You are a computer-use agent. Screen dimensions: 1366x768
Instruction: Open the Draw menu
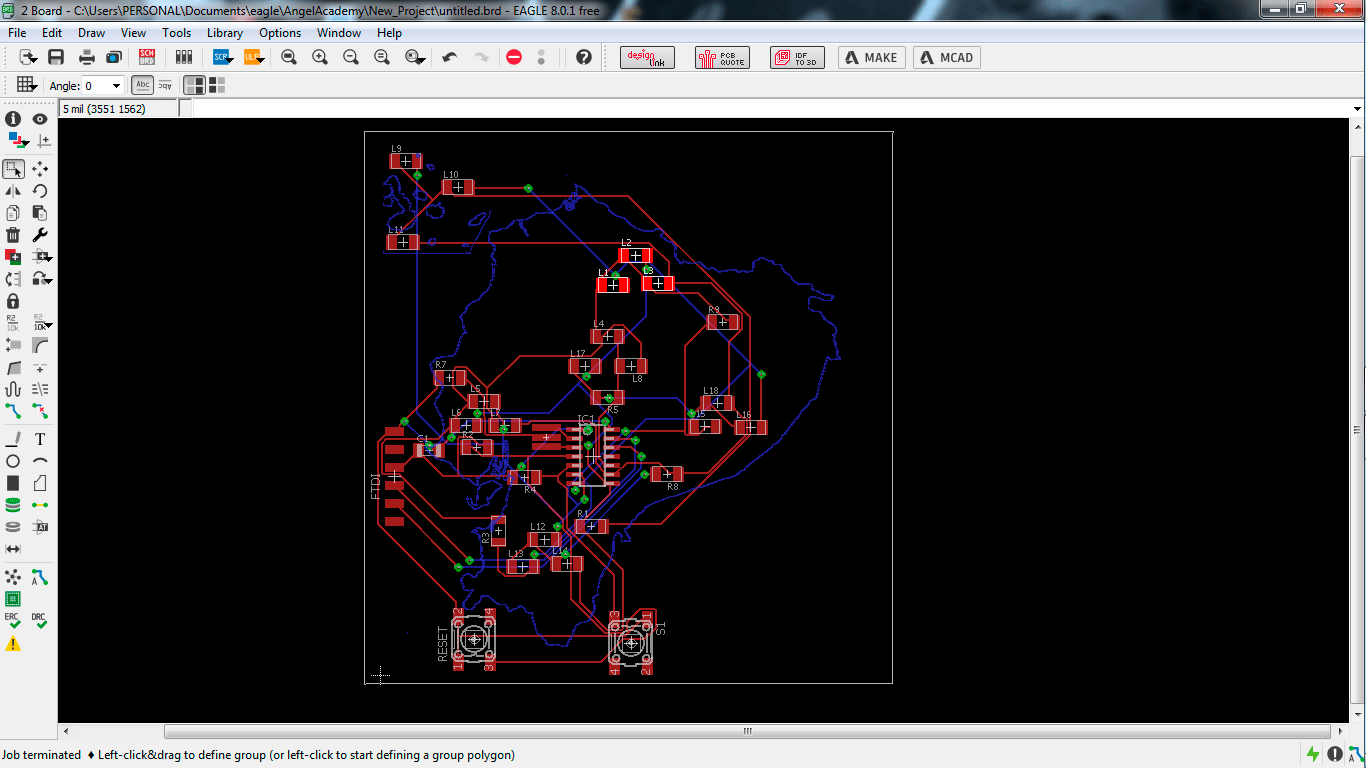[x=91, y=33]
